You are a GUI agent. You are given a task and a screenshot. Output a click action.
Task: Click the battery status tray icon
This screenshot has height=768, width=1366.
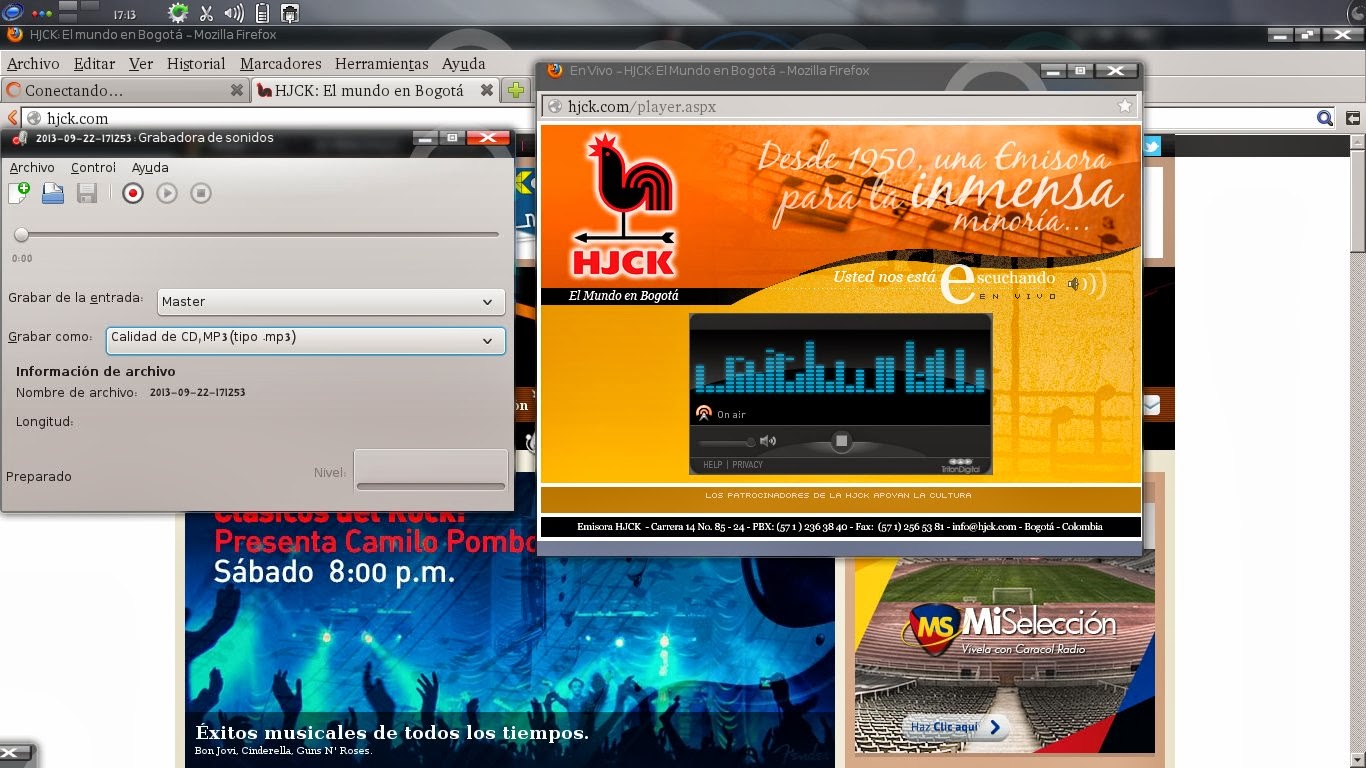coord(262,13)
